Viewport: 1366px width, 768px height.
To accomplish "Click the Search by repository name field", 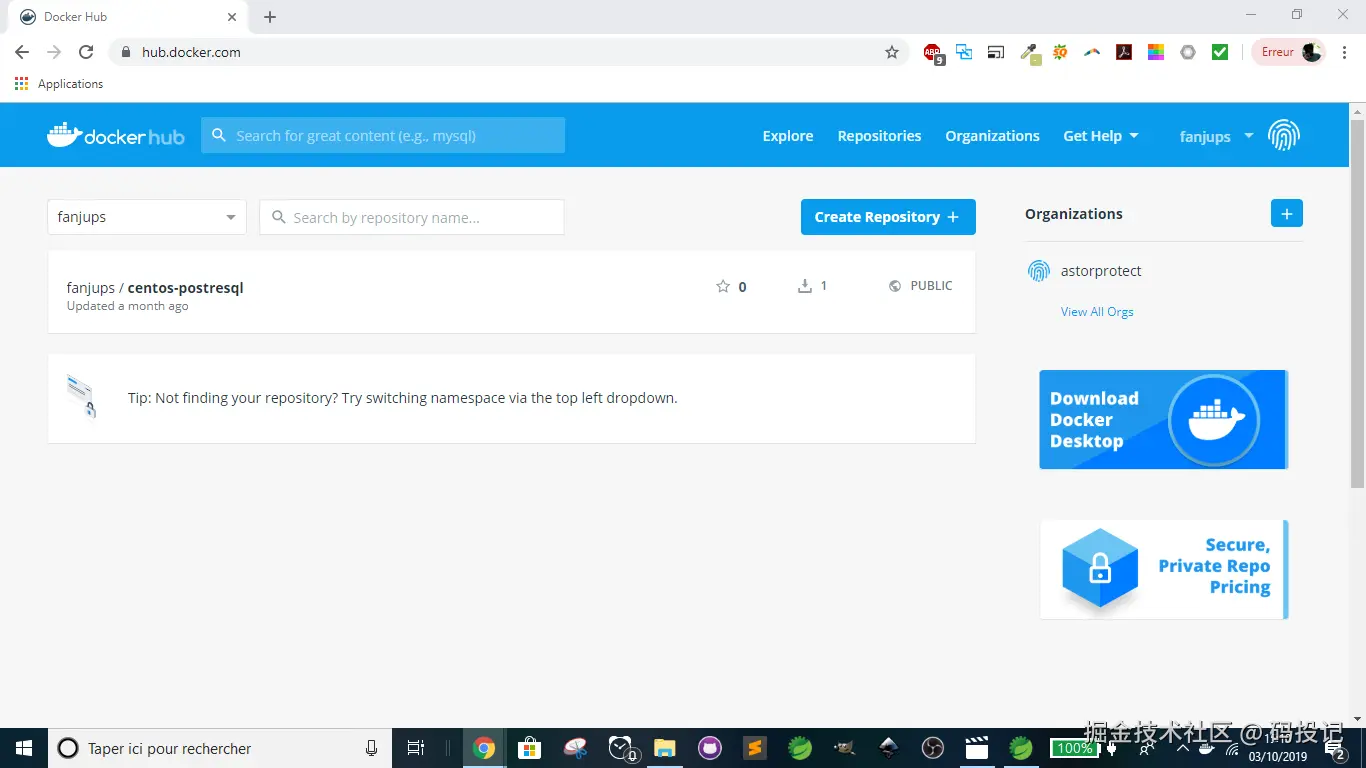I will 412,217.
